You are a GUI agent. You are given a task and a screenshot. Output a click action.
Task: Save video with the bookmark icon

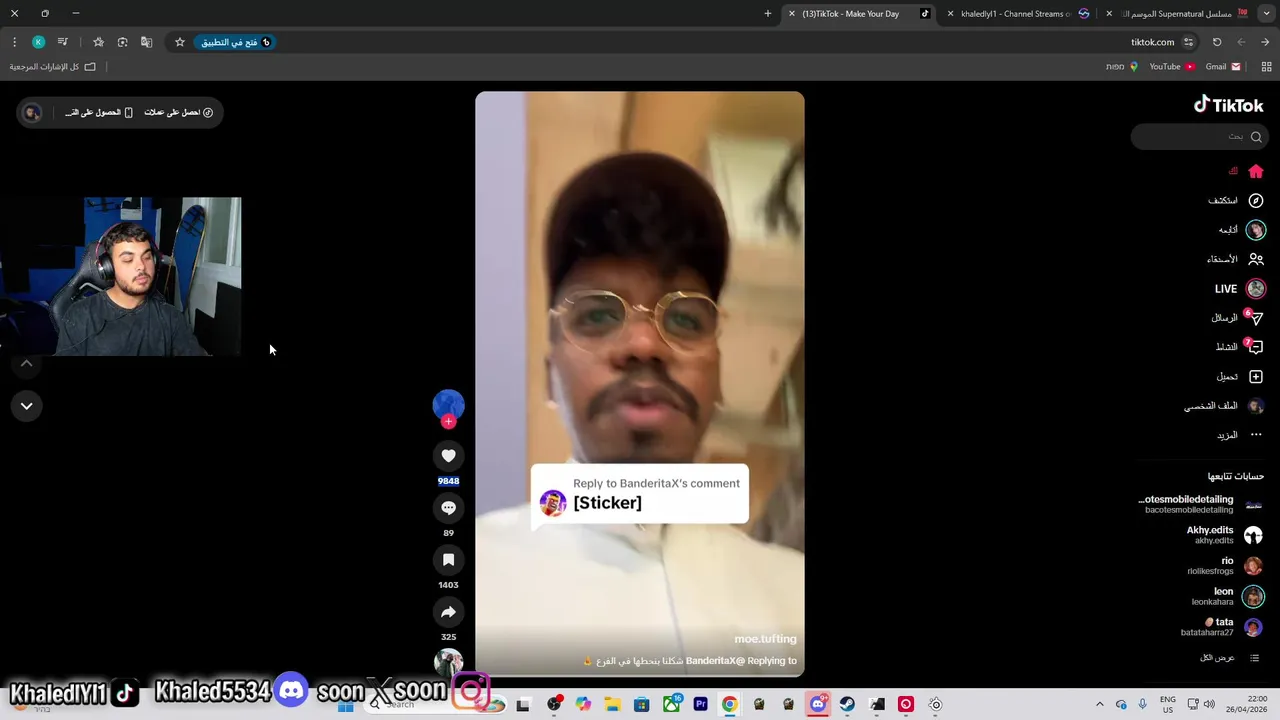448,560
